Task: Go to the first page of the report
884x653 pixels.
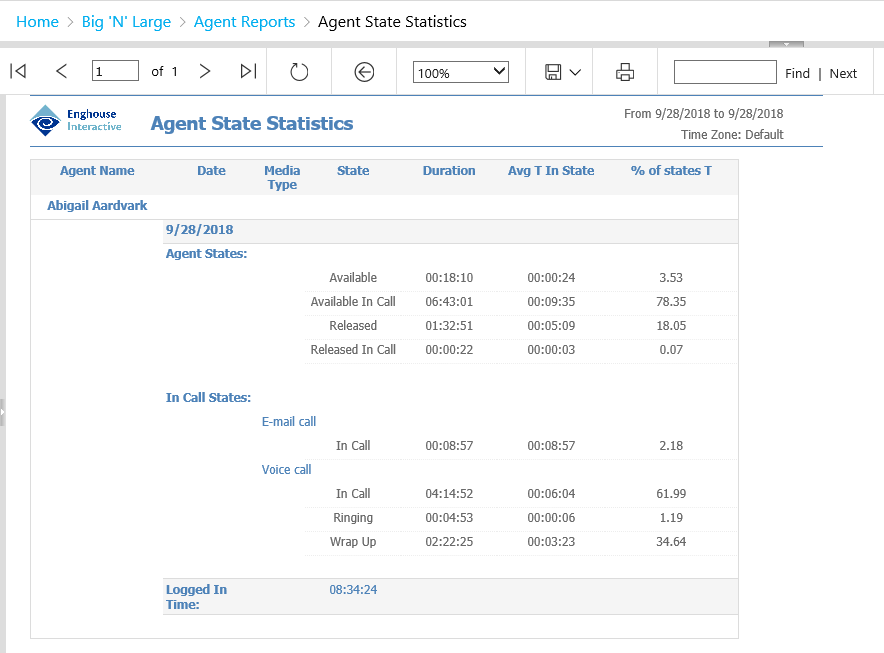Action: pyautogui.click(x=16, y=71)
